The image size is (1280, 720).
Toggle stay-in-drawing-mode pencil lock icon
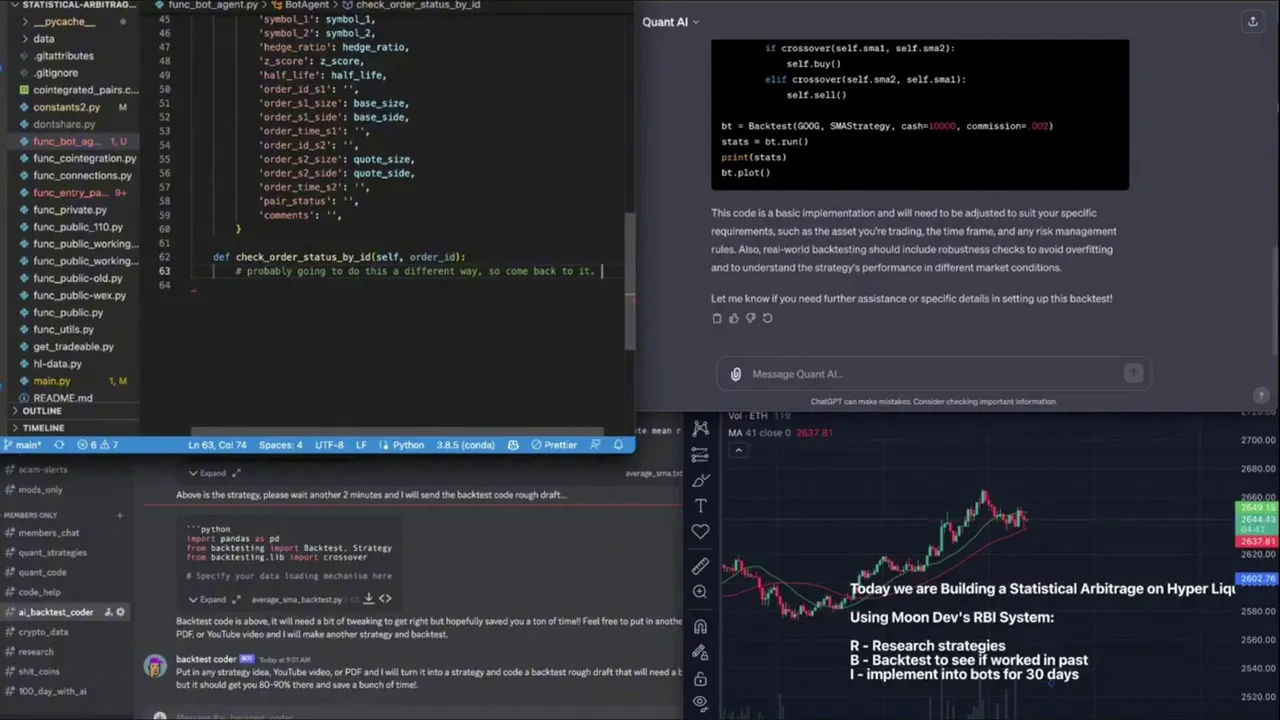tap(700, 653)
